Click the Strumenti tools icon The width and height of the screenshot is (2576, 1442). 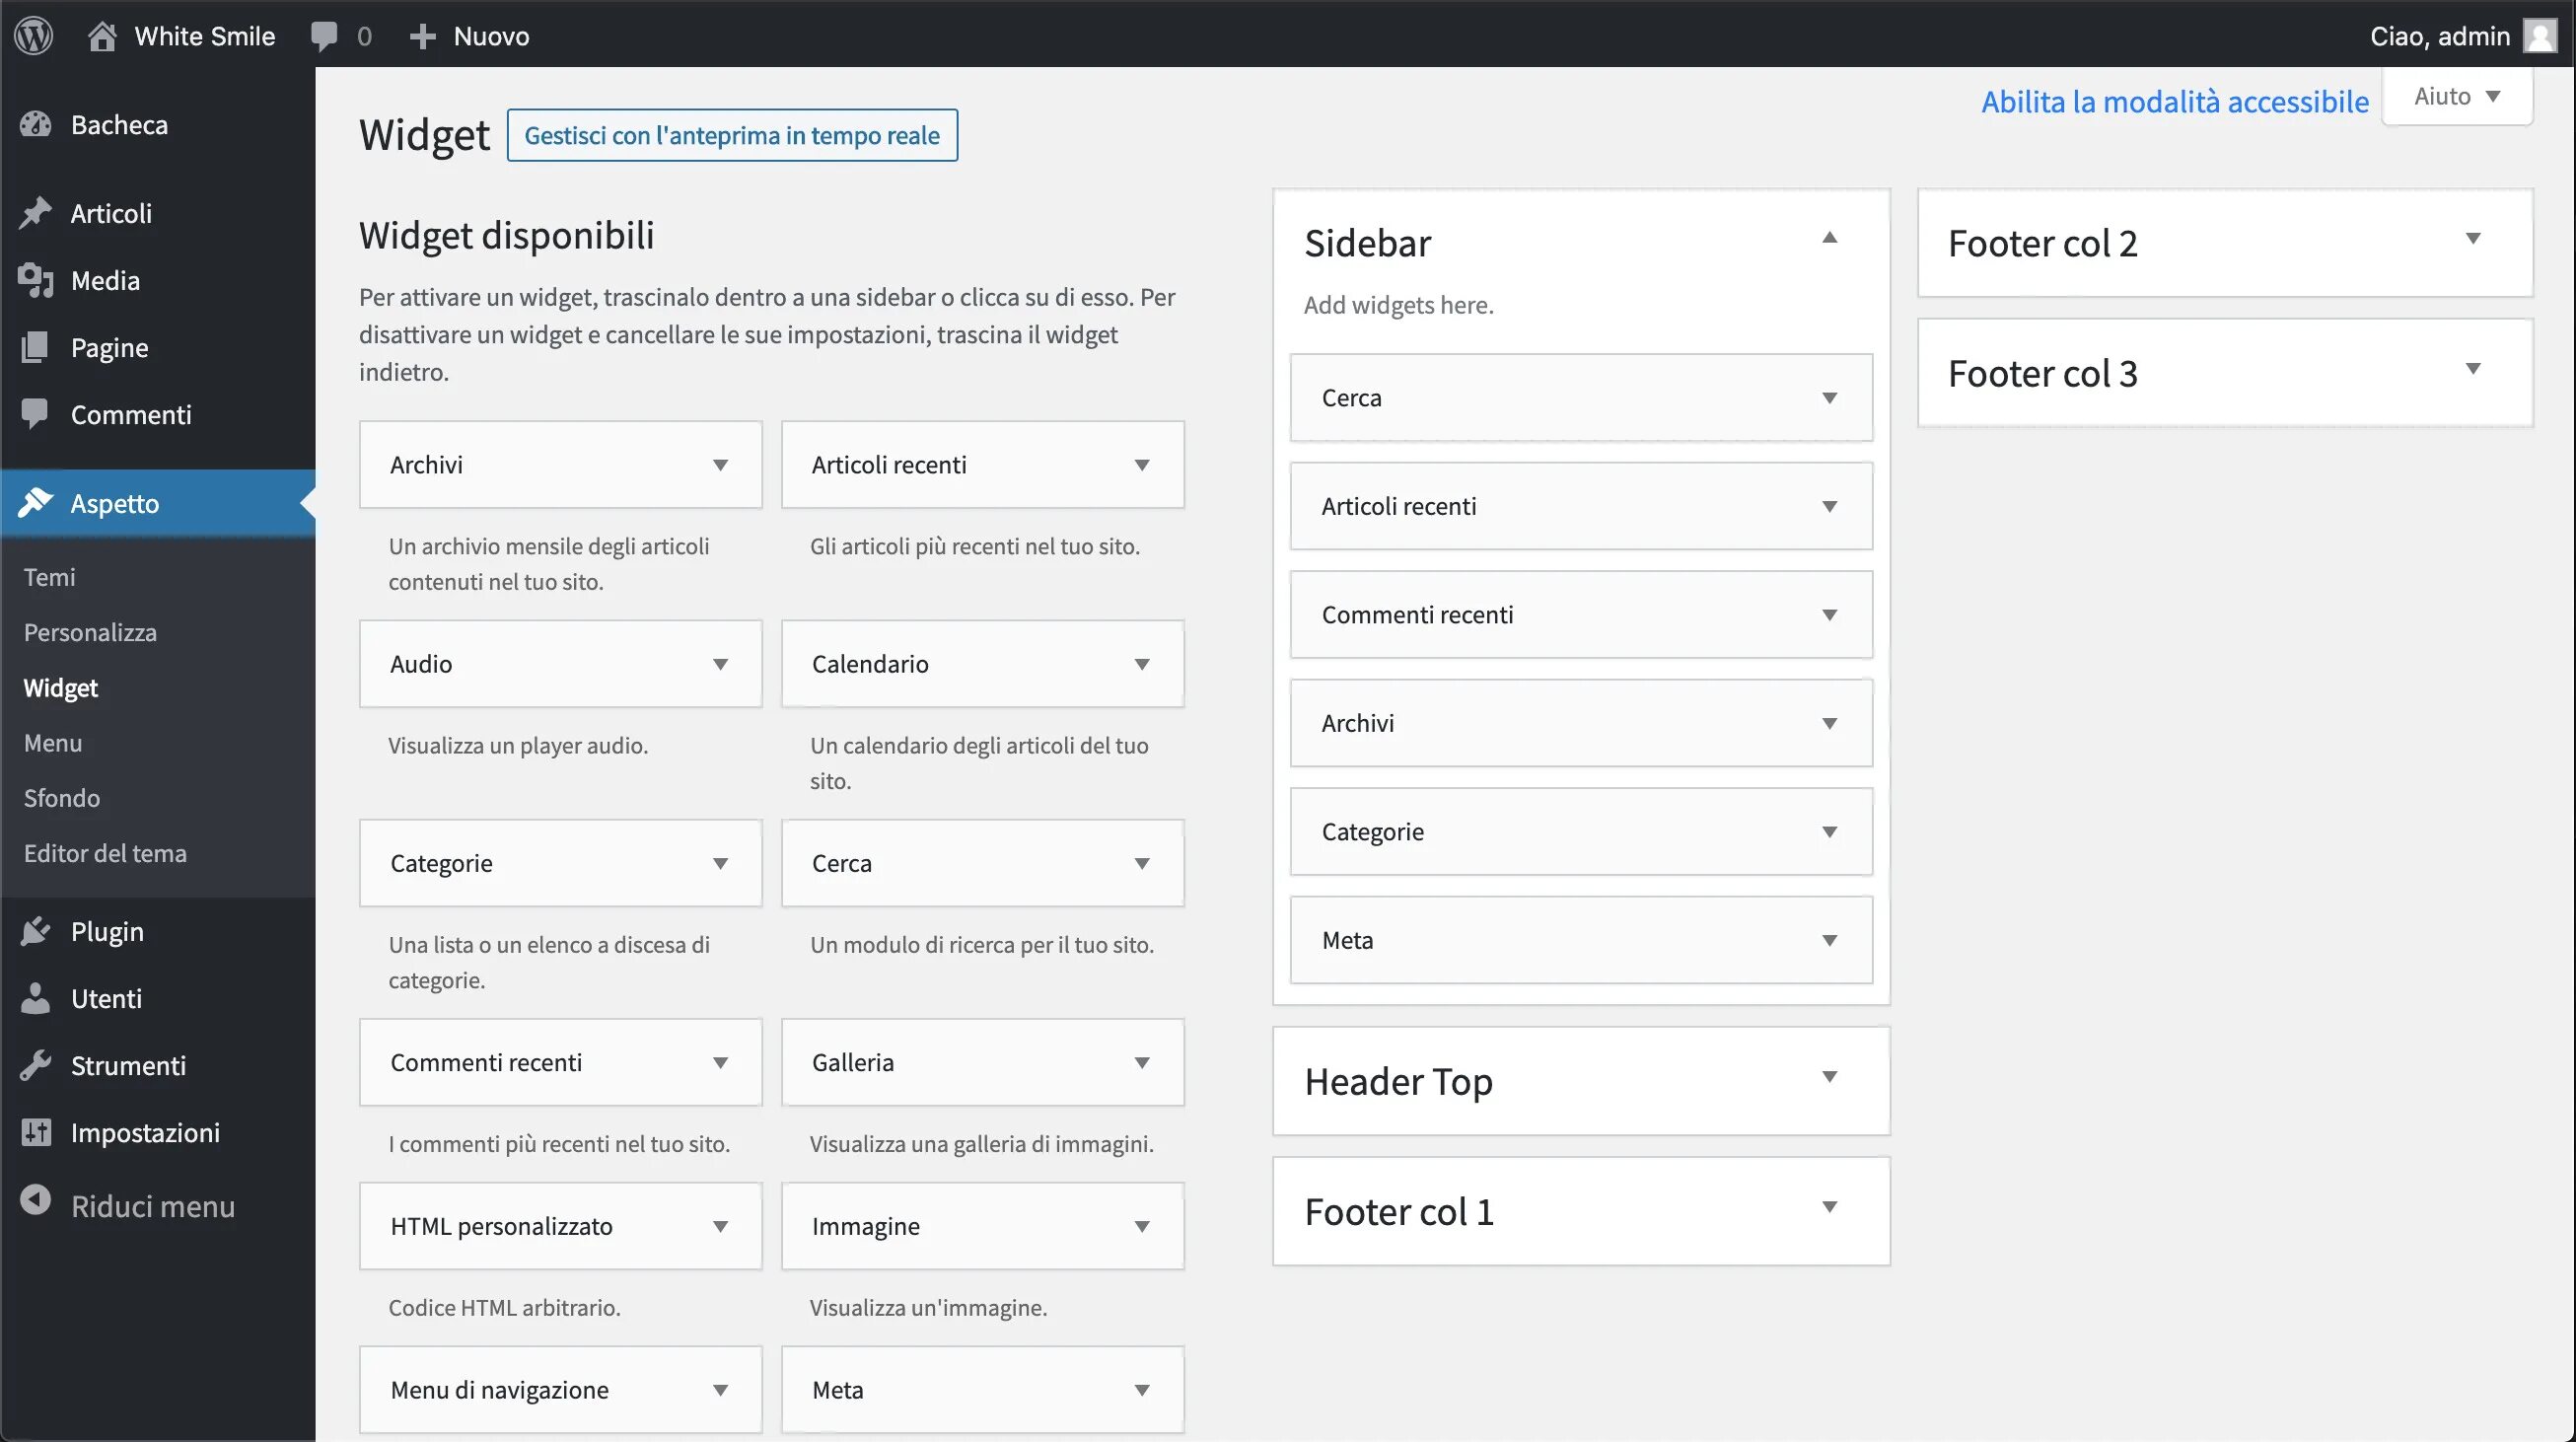click(36, 1065)
